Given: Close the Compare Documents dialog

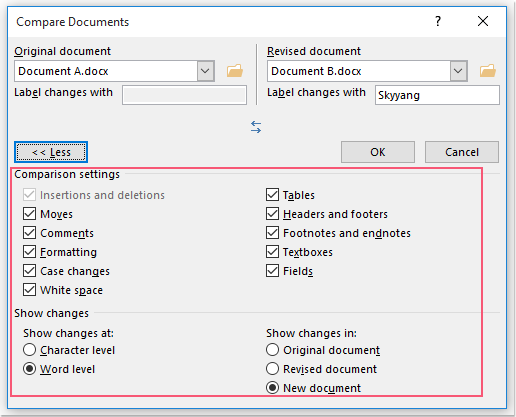Looking at the screenshot, I should point(483,21).
